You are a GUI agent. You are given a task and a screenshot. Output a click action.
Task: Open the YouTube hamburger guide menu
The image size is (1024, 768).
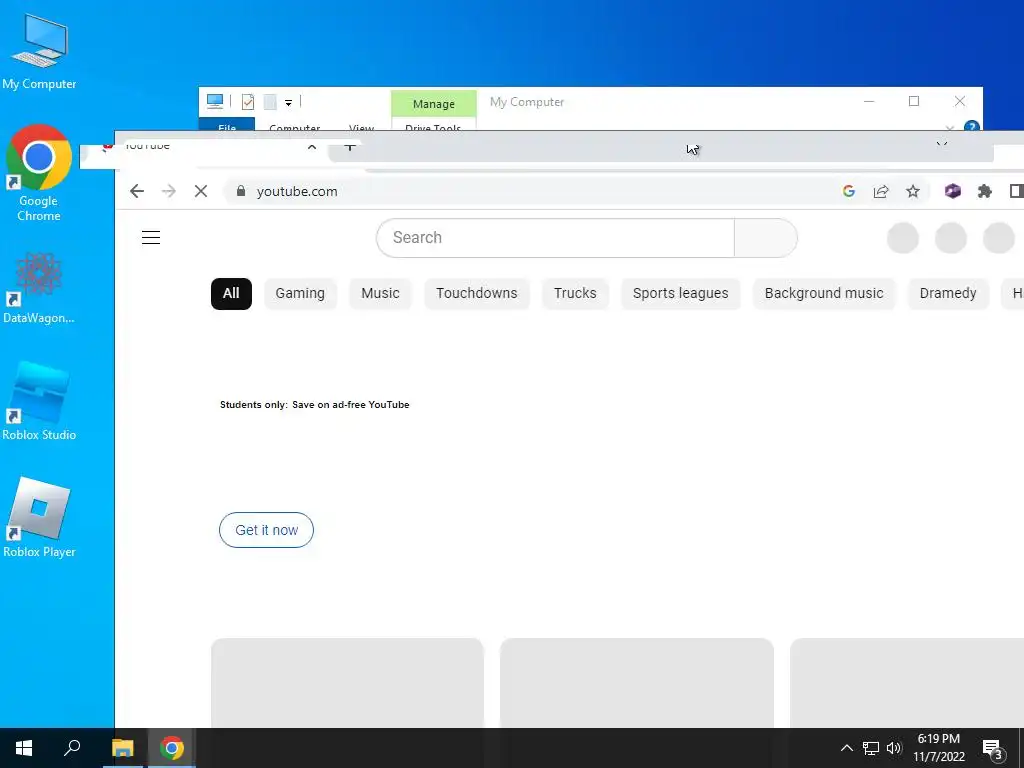click(x=151, y=237)
